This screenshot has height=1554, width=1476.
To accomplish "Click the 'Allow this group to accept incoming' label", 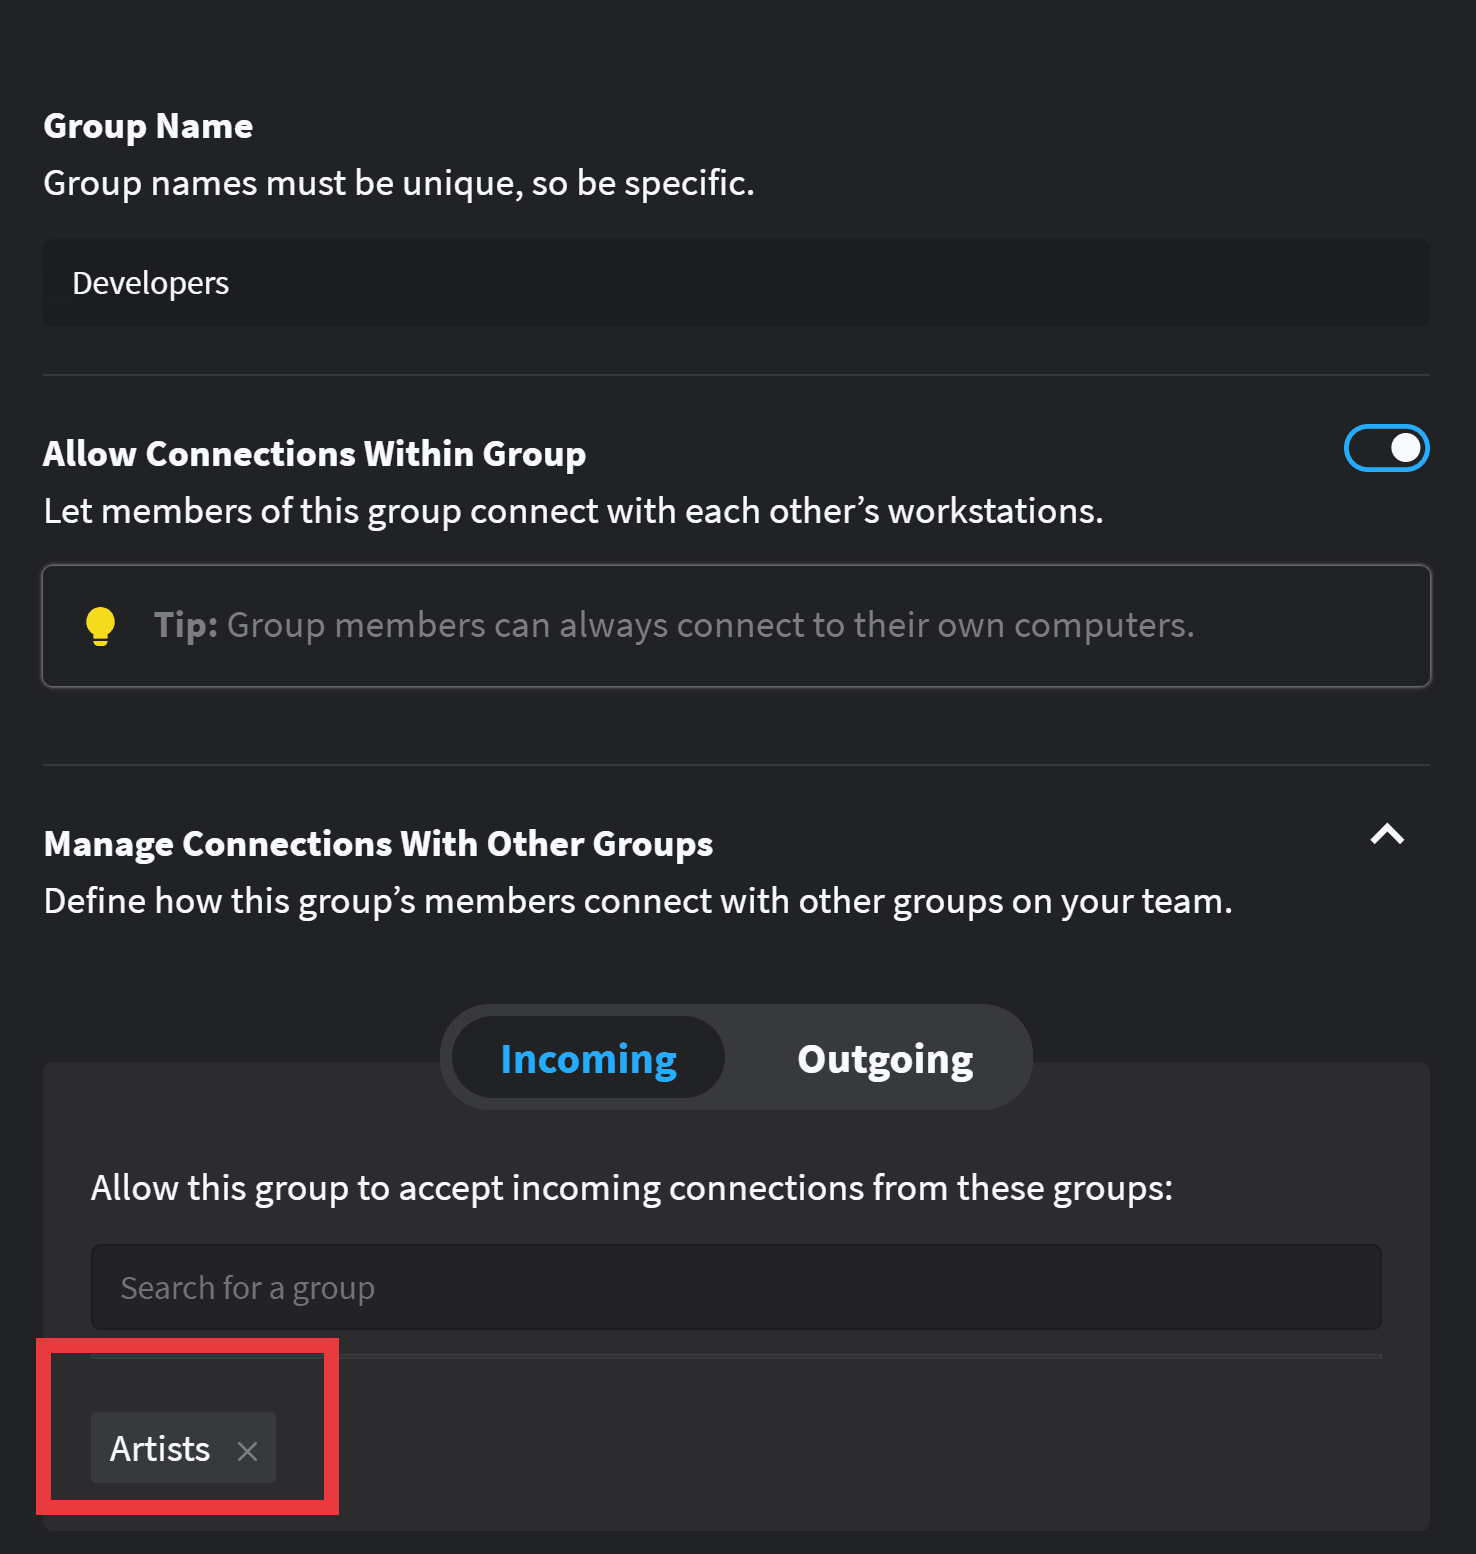I will [631, 1188].
